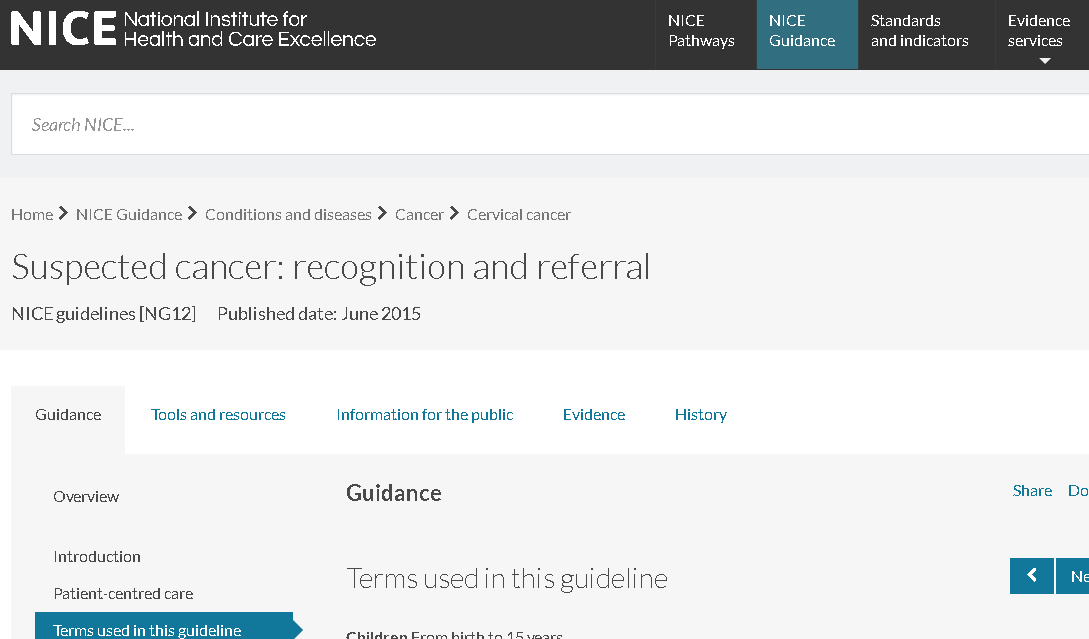Click the previous page chevron button
Image resolution: width=1089 pixels, height=639 pixels.
[1031, 576]
